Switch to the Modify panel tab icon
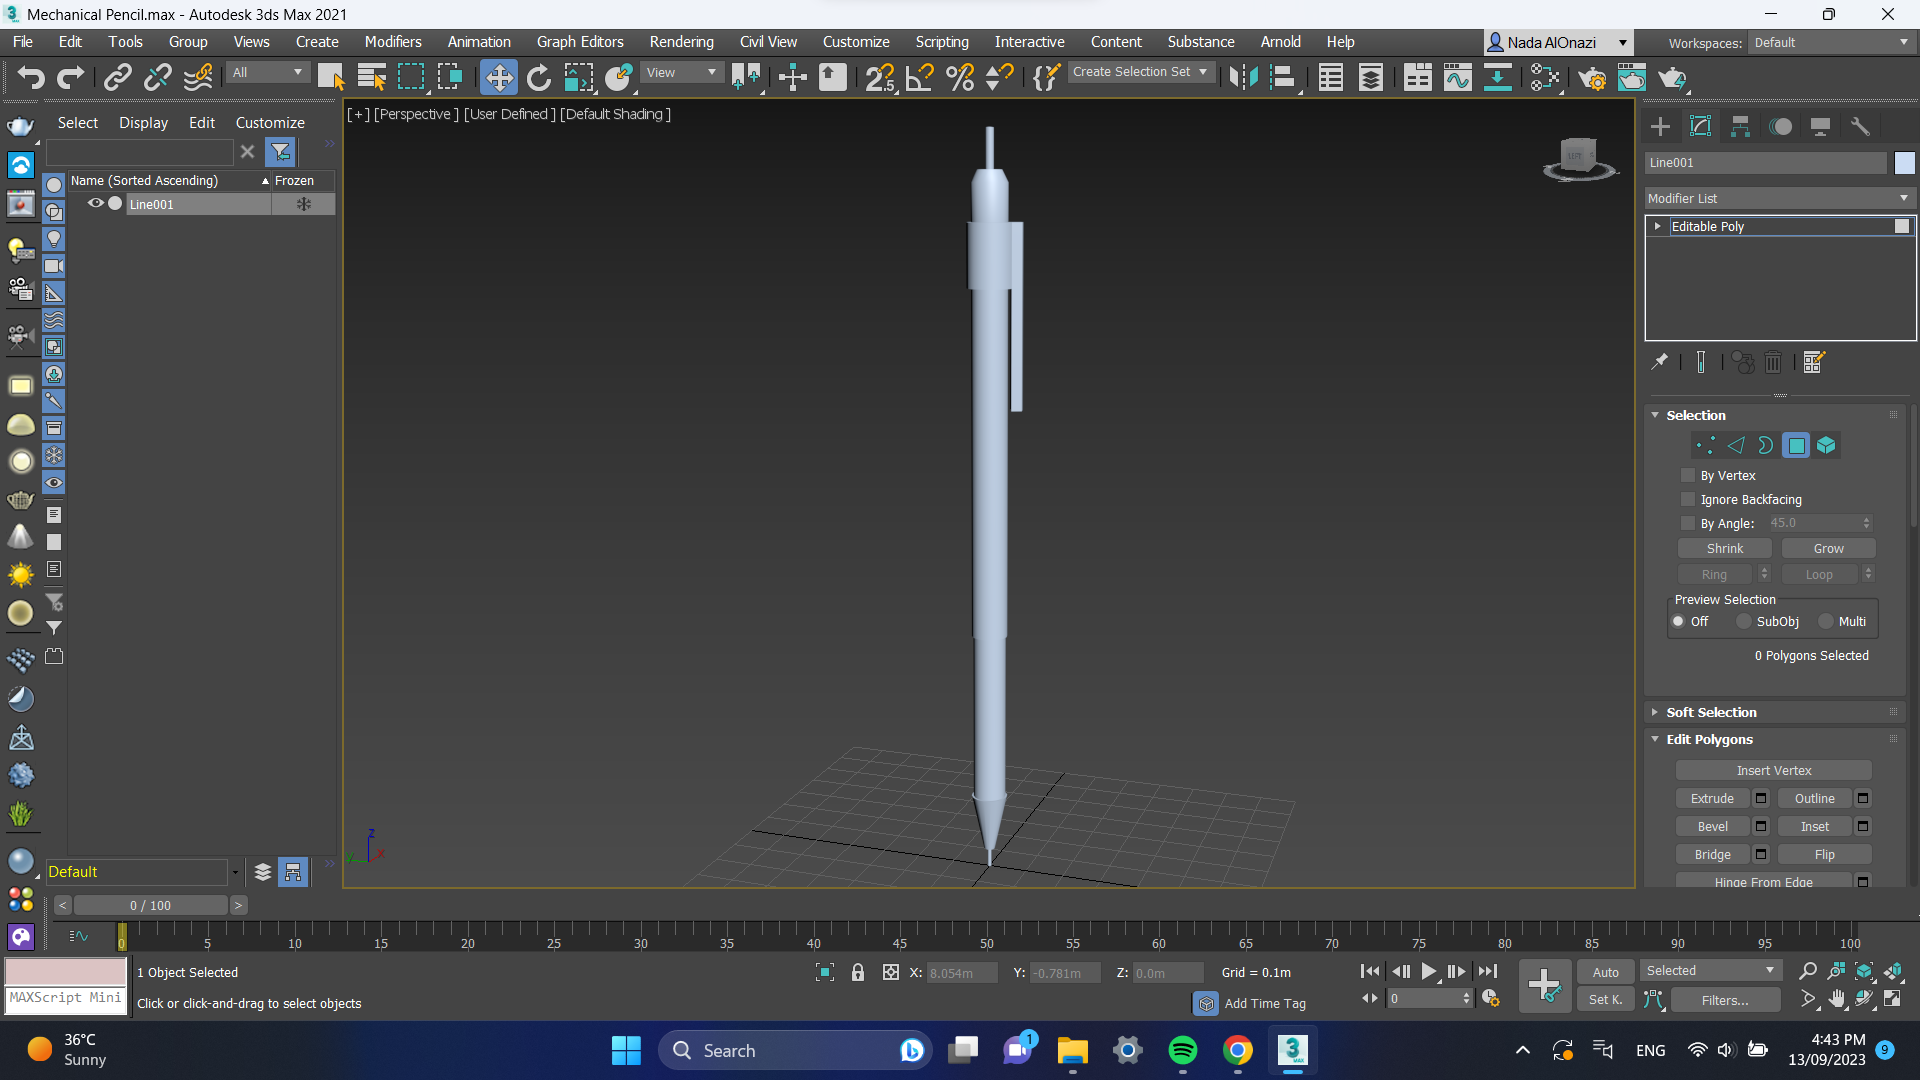This screenshot has height=1080, width=1920. pyautogui.click(x=1700, y=126)
